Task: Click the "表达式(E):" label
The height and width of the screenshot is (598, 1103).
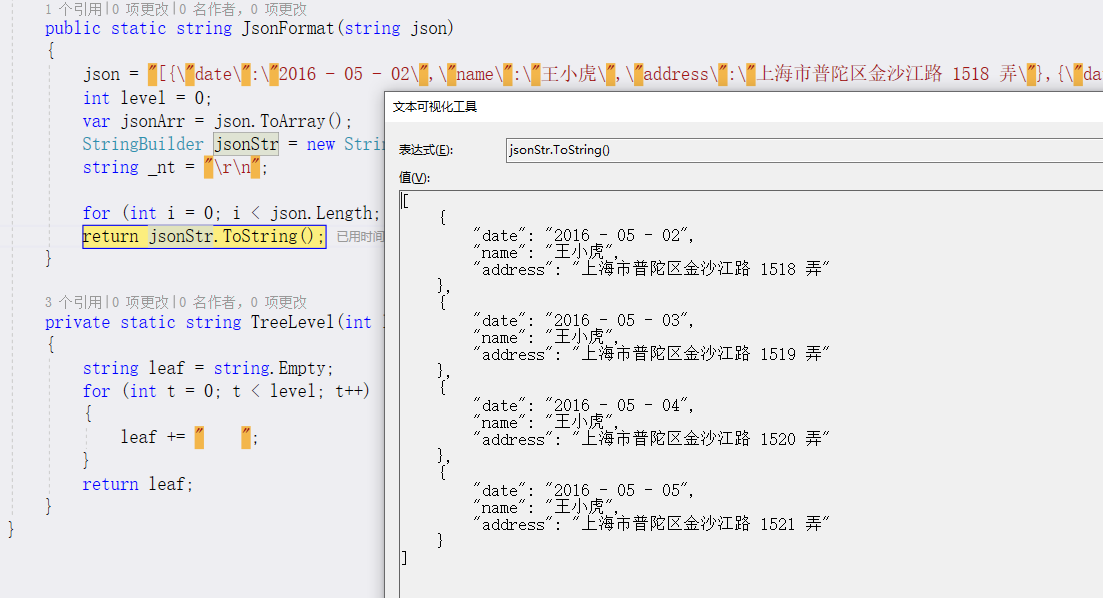Action: (426, 150)
